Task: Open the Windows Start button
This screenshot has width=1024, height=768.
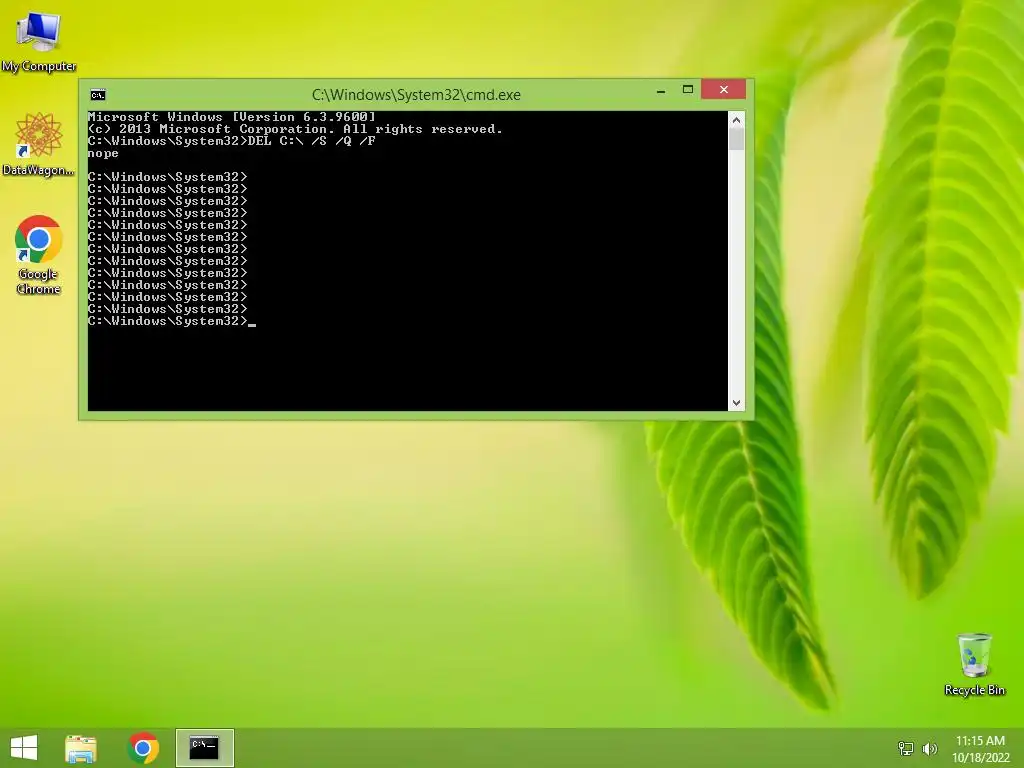Action: [24, 748]
